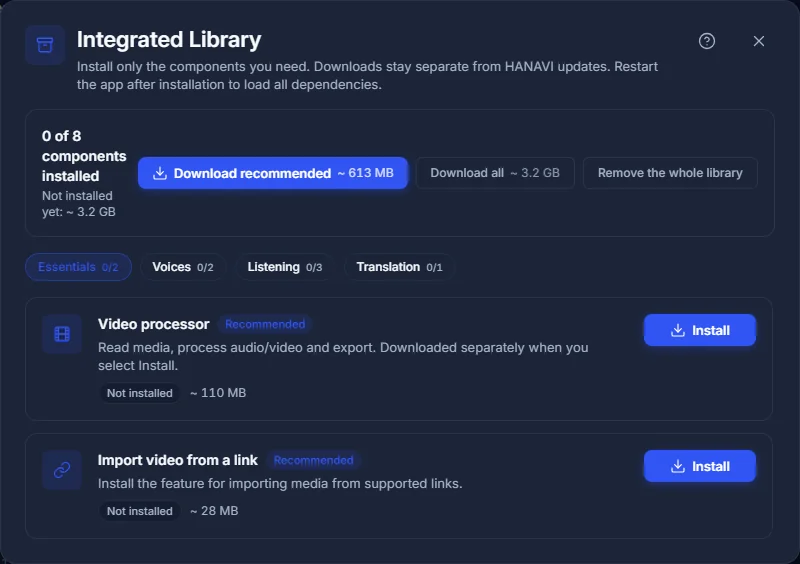
Task: Click the Video processor film icon
Action: (62, 334)
